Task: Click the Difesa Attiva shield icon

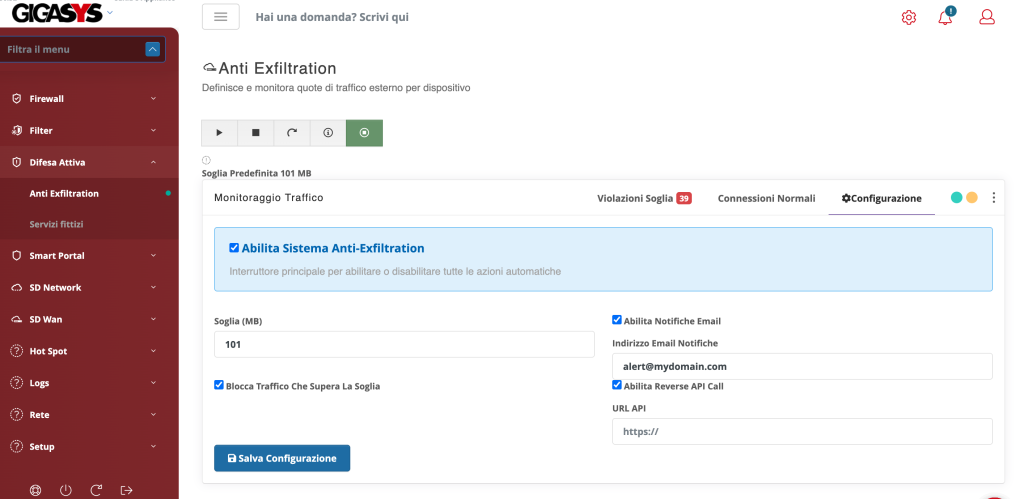Action: [x=17, y=162]
